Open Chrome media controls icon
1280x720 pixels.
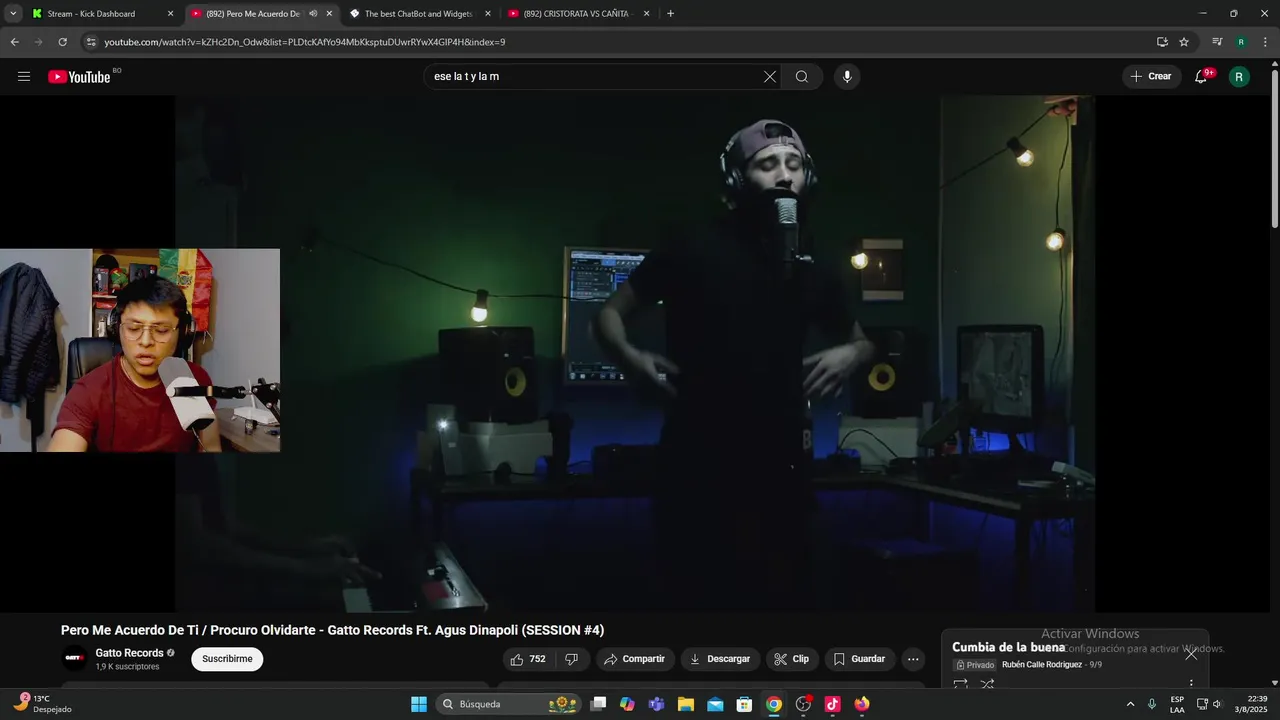pyautogui.click(x=1217, y=42)
